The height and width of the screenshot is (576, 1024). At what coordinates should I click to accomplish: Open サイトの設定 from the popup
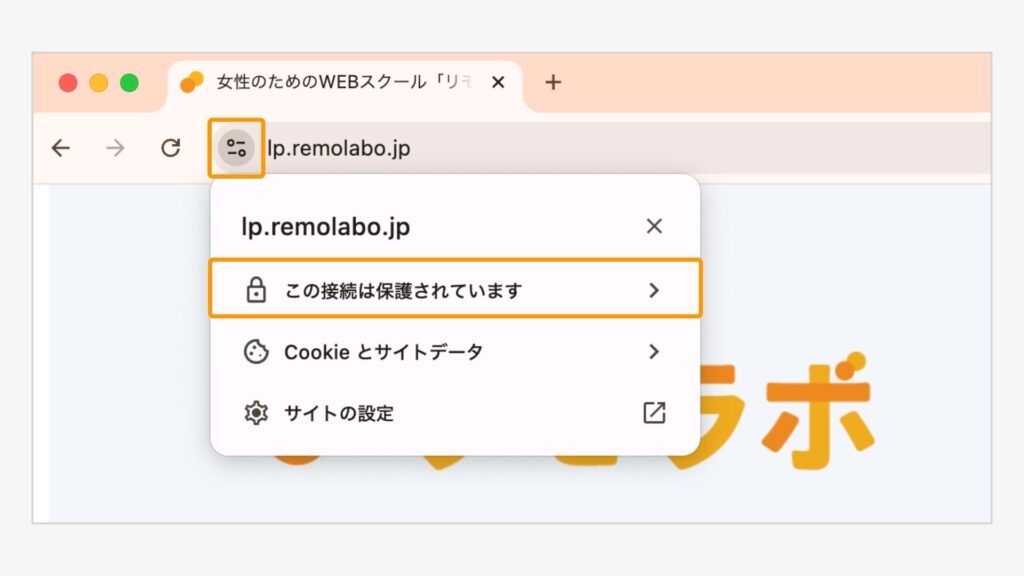[455, 413]
